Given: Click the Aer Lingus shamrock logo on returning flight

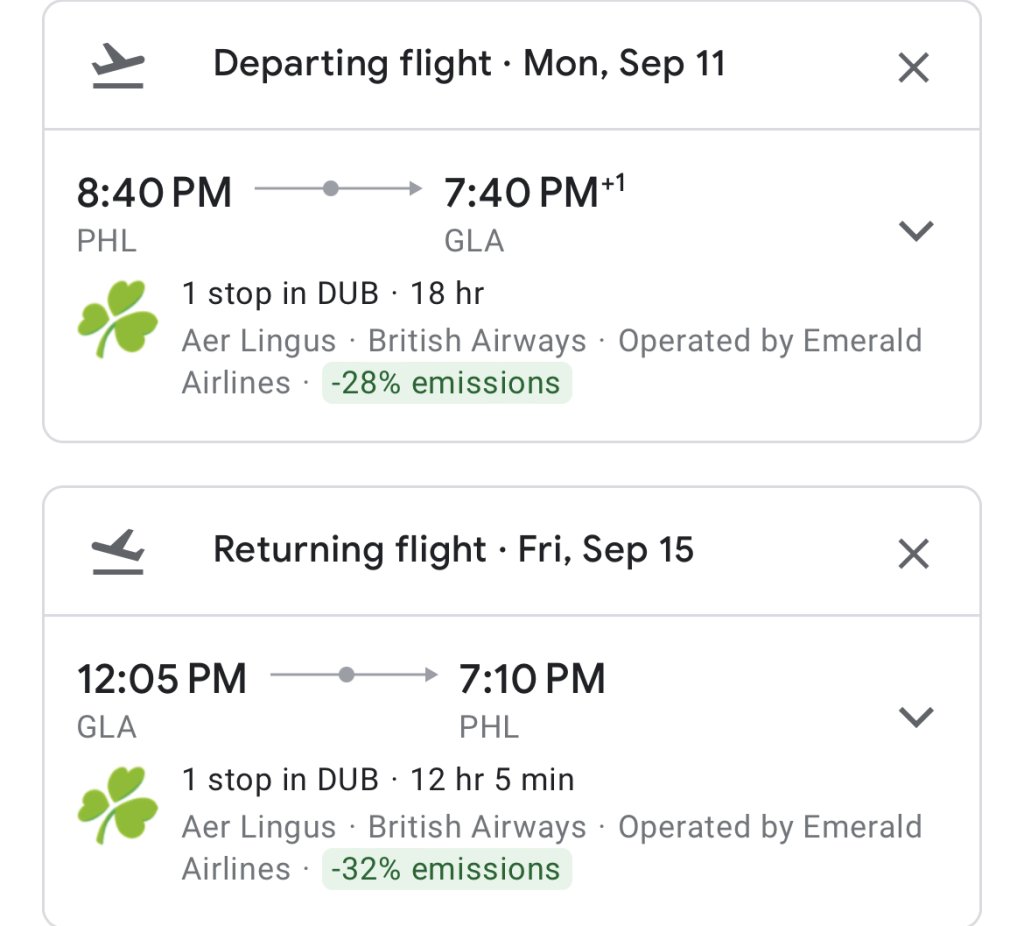Looking at the screenshot, I should tap(118, 804).
